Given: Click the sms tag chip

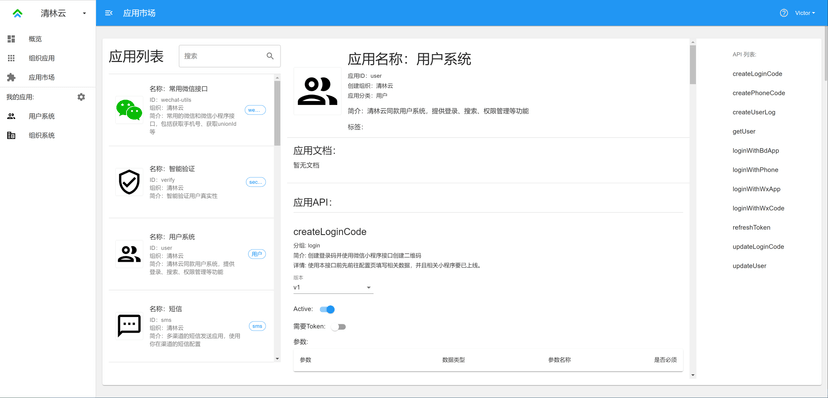Looking at the screenshot, I should click(x=257, y=326).
